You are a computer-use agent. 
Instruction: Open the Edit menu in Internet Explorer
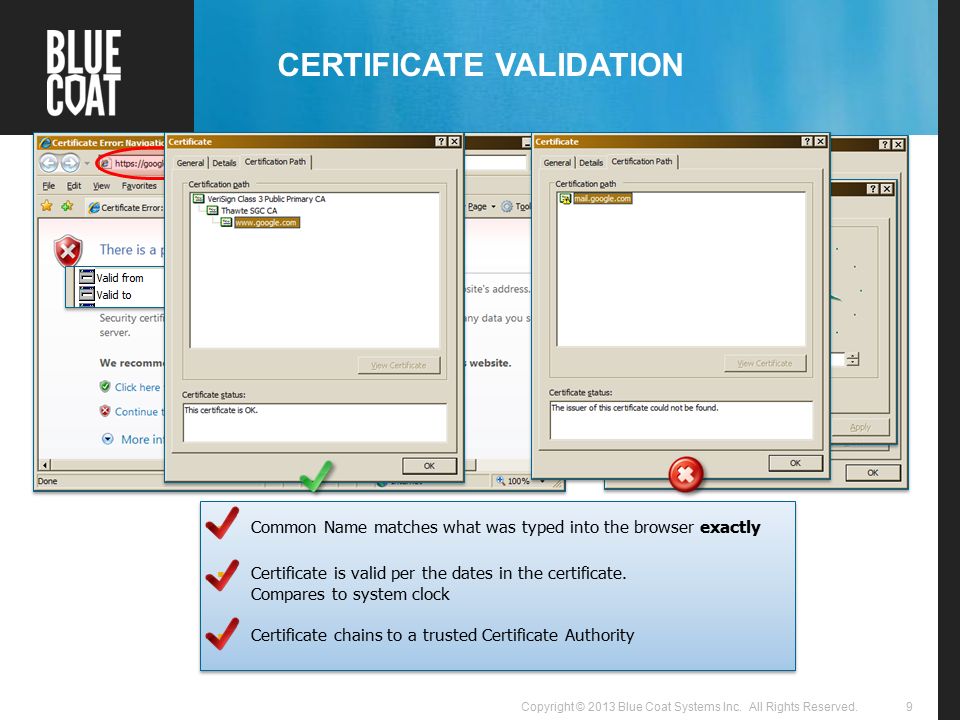(x=74, y=186)
